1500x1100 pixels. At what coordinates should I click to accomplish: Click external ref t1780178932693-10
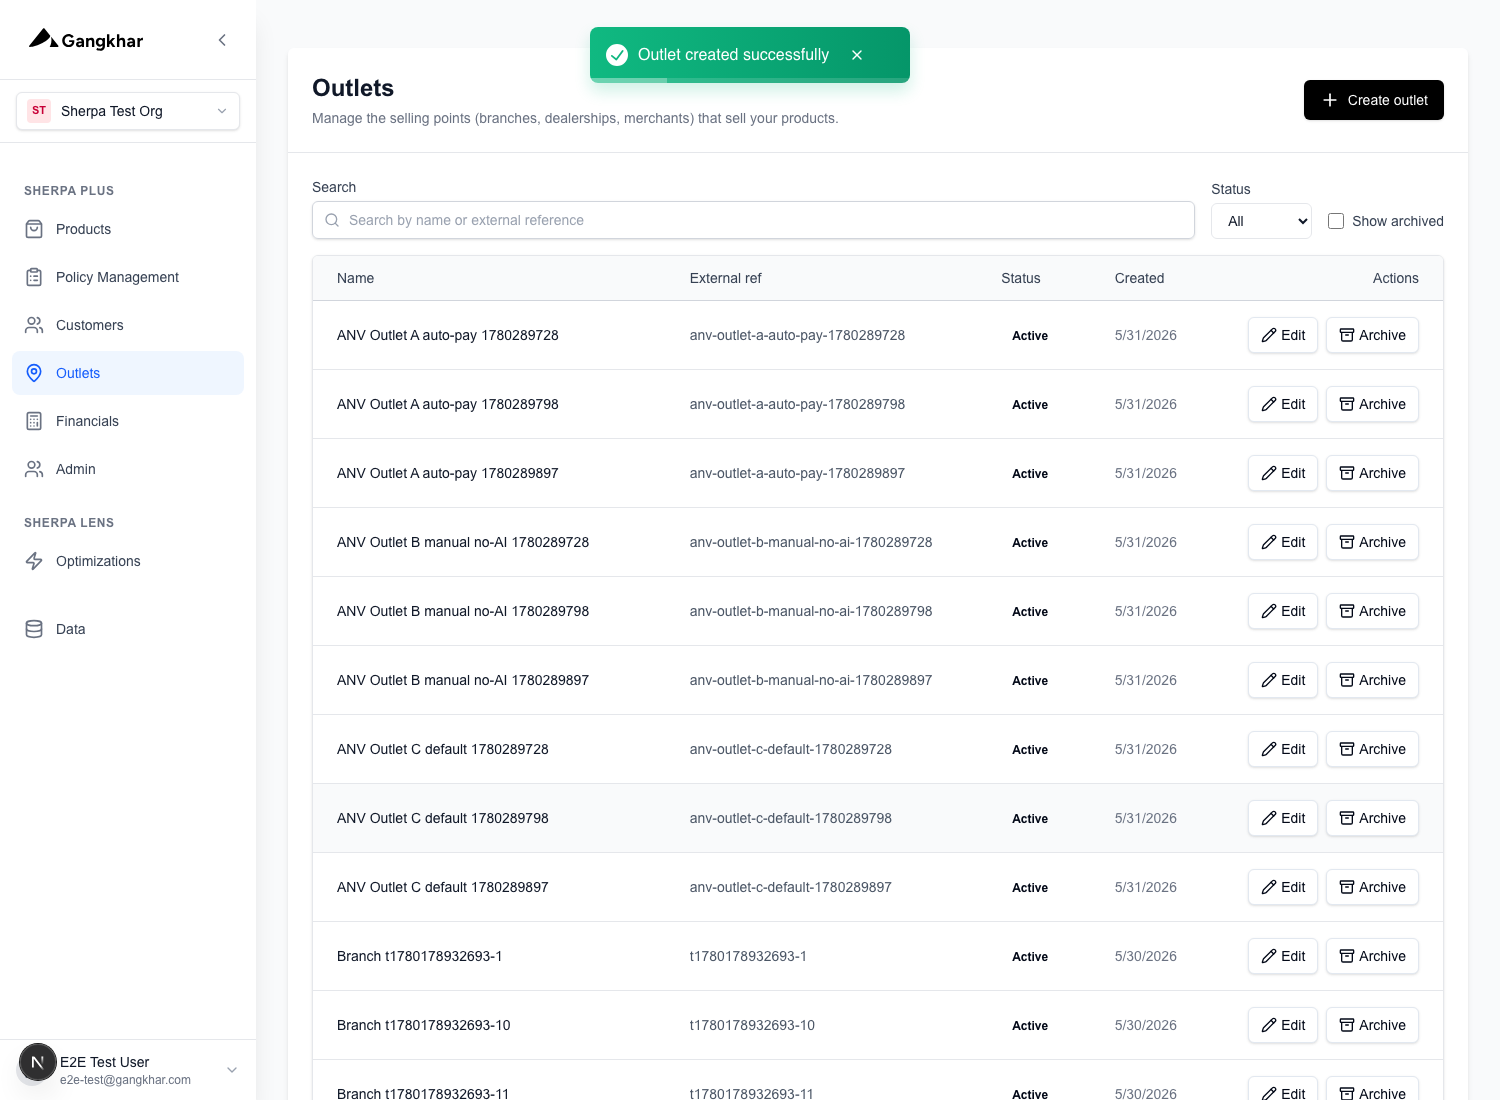tap(752, 1025)
